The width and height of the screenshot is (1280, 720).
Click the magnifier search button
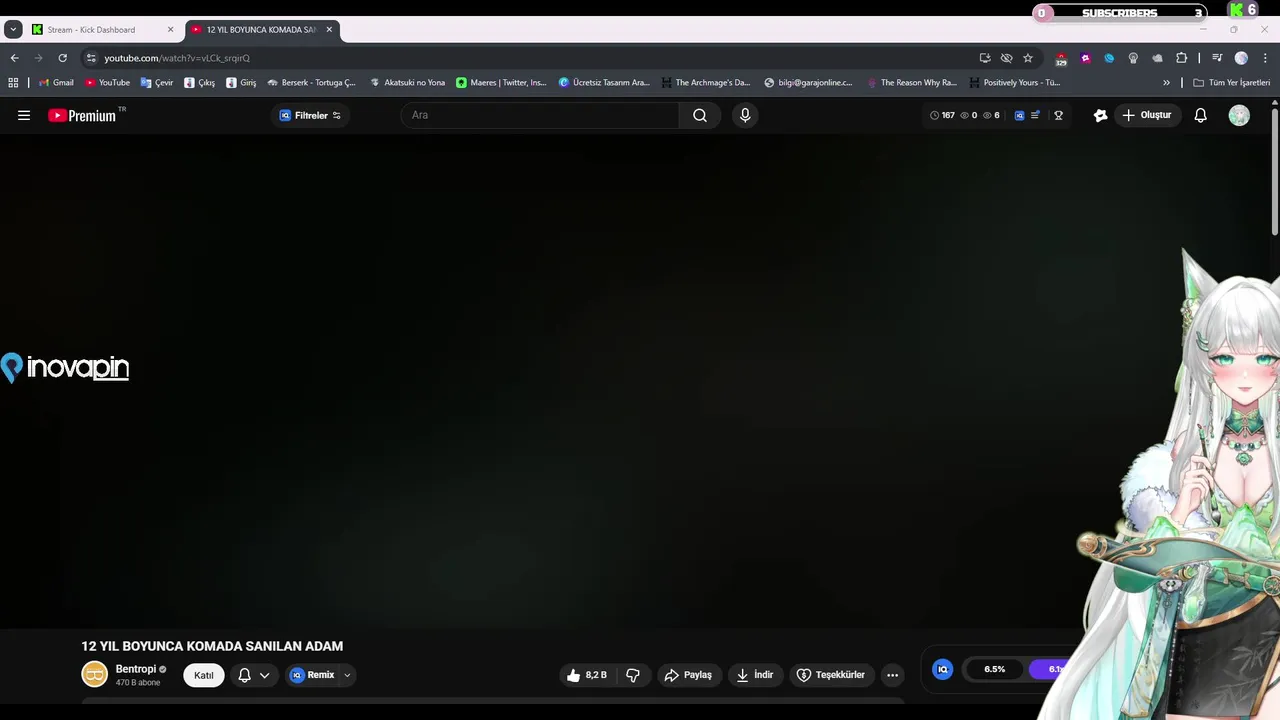coord(700,115)
